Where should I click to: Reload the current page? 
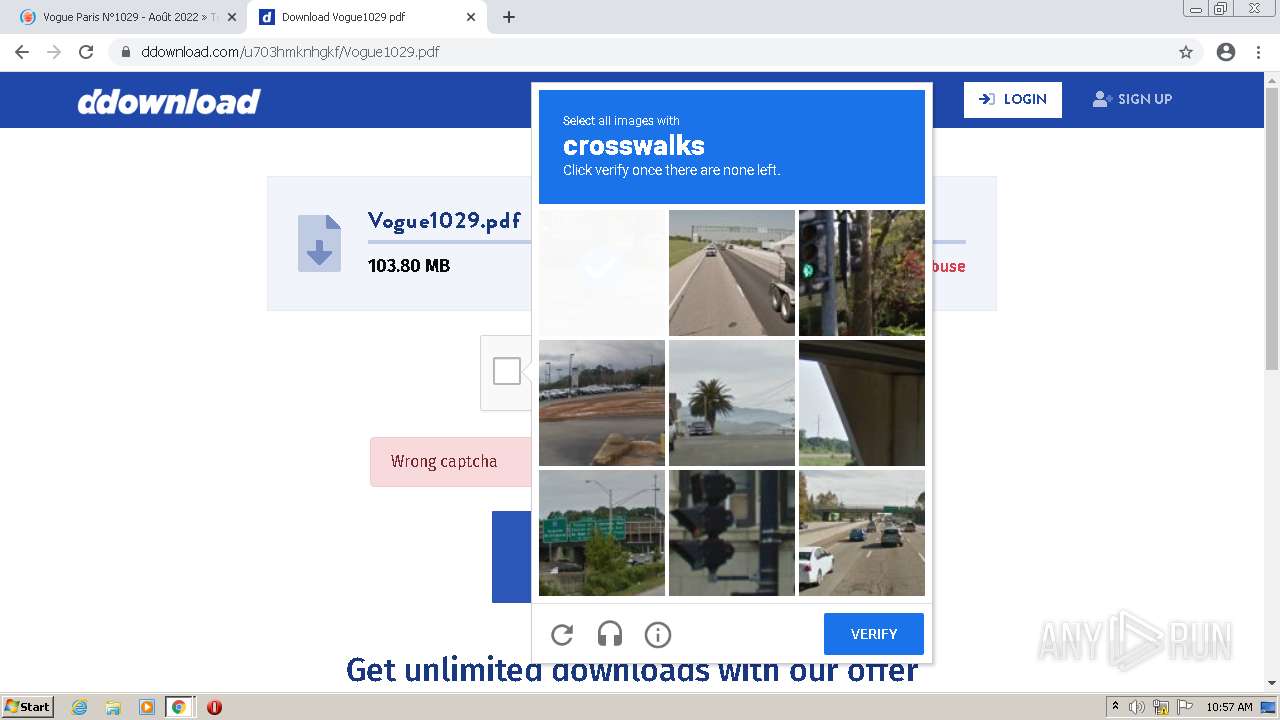pyautogui.click(x=86, y=52)
